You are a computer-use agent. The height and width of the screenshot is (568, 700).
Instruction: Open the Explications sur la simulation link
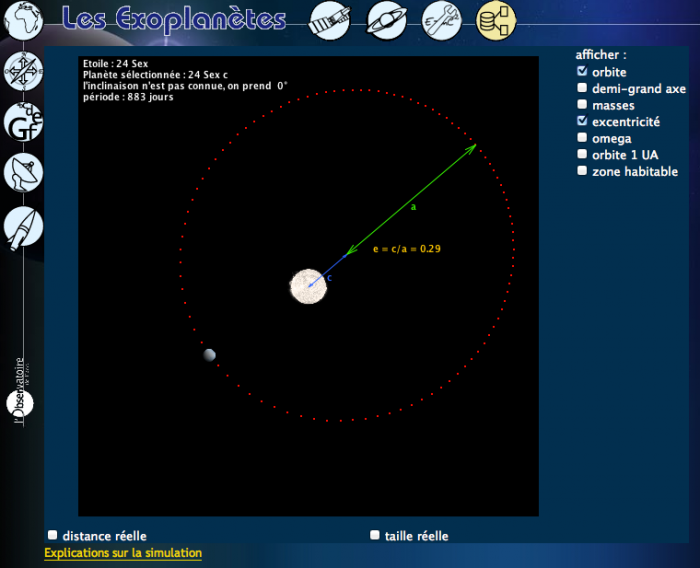pos(123,553)
